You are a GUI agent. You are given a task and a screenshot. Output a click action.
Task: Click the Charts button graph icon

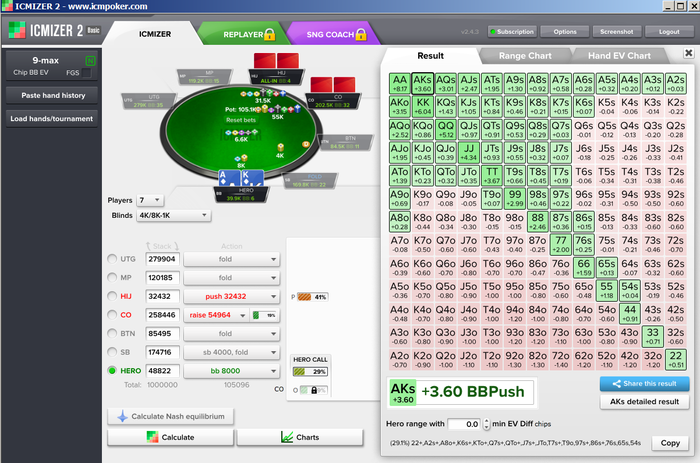(x=287, y=437)
